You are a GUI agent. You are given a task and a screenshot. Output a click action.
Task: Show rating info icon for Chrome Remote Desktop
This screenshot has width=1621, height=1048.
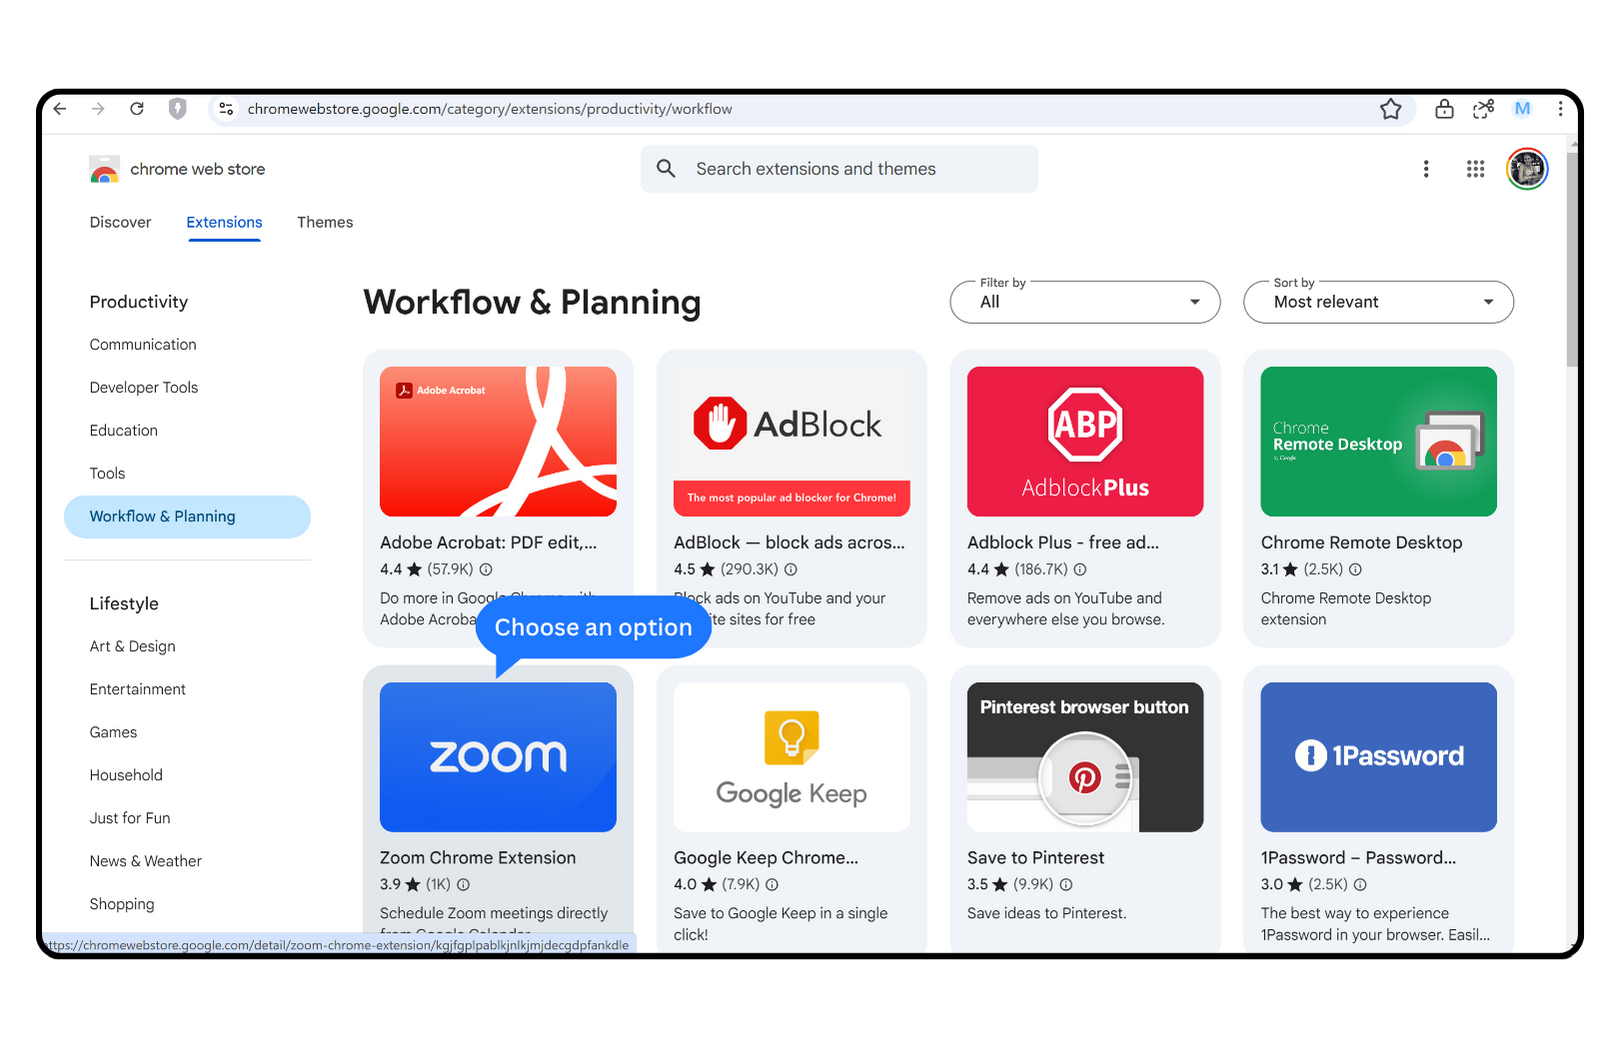tap(1356, 570)
